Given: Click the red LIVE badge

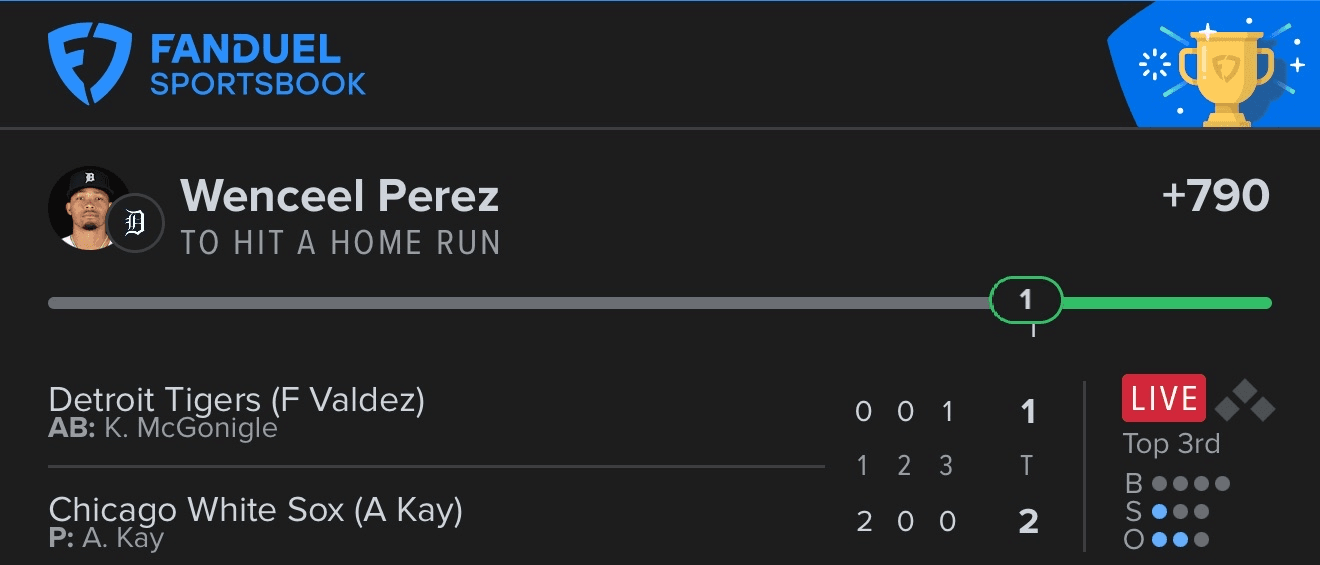Looking at the screenshot, I should pos(1164,398).
